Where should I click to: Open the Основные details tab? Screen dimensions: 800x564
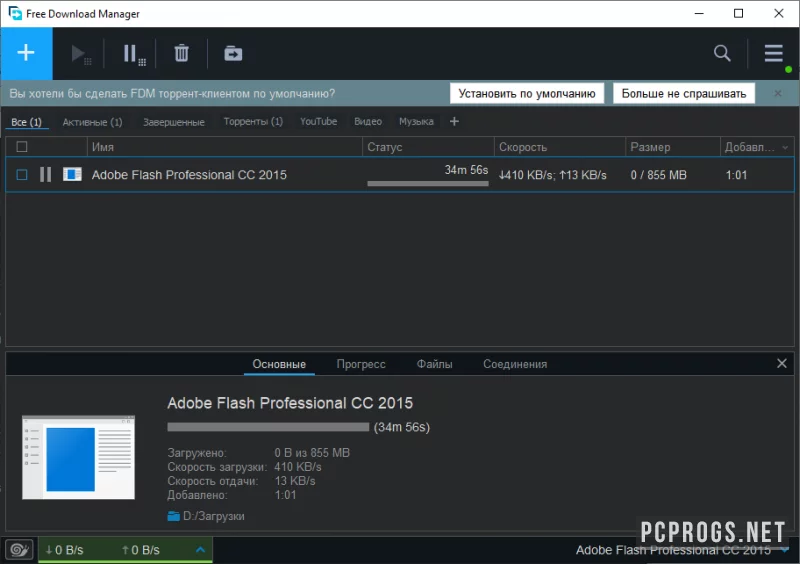pos(279,364)
